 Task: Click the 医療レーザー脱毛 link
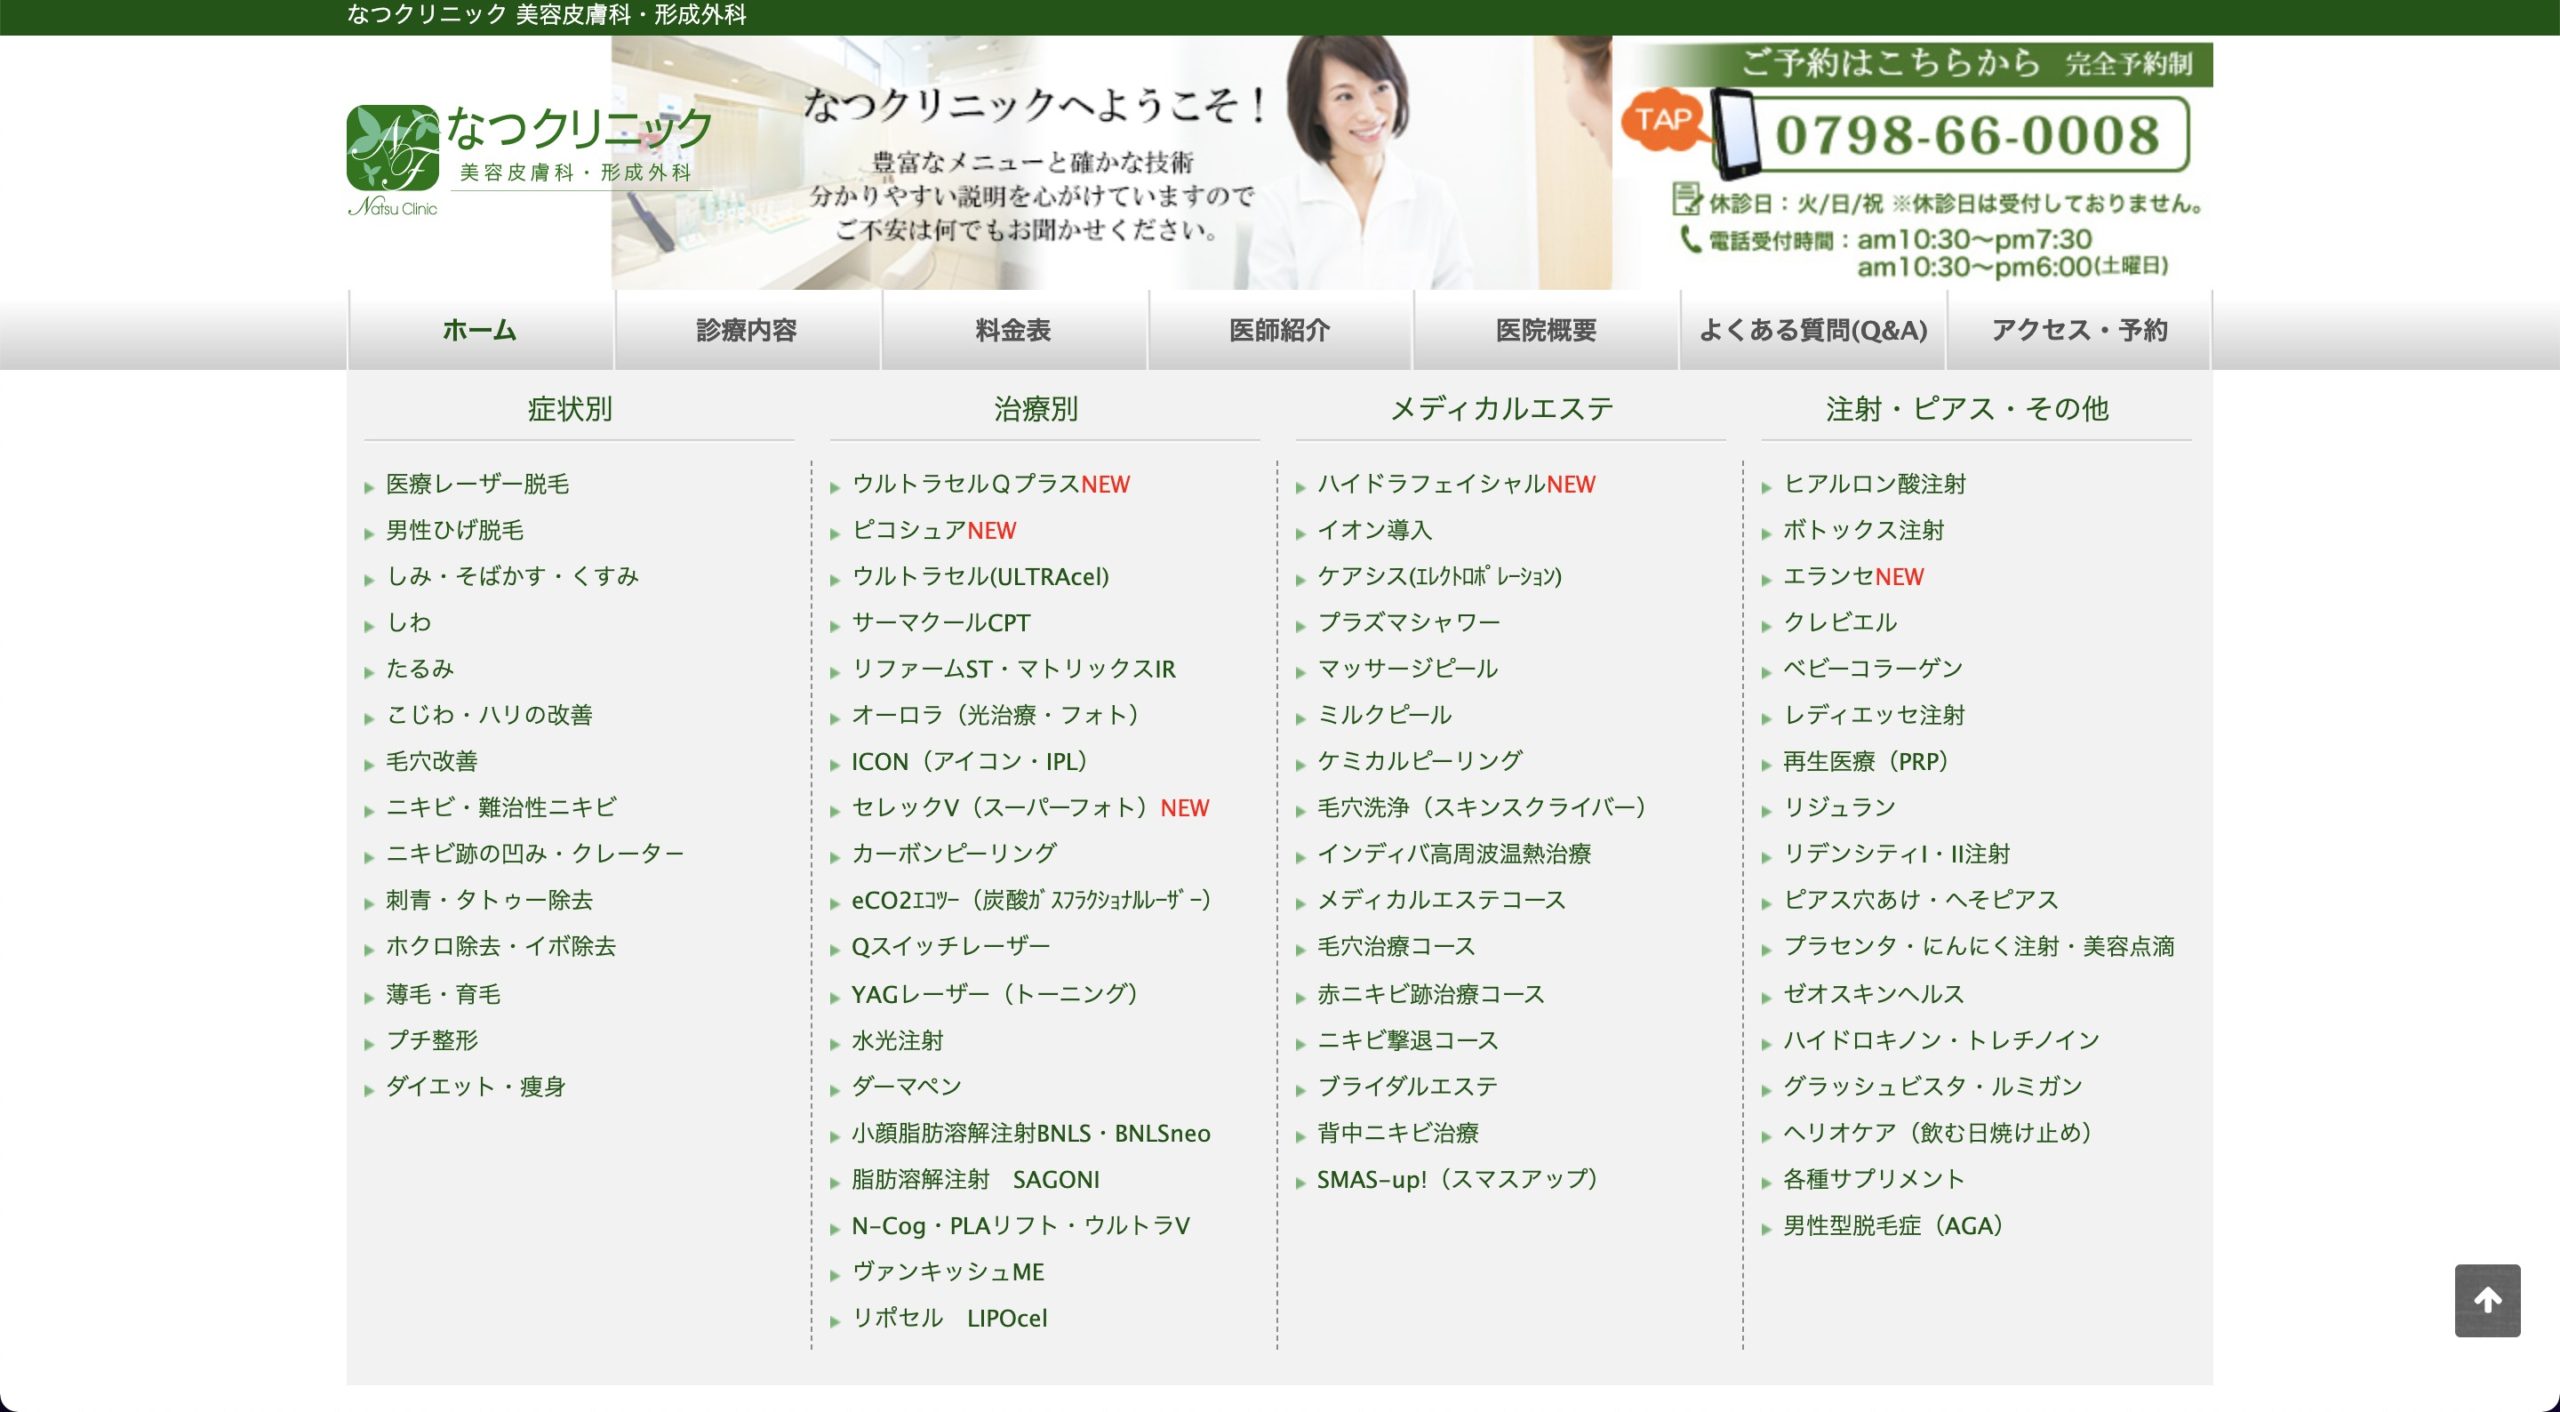click(477, 485)
